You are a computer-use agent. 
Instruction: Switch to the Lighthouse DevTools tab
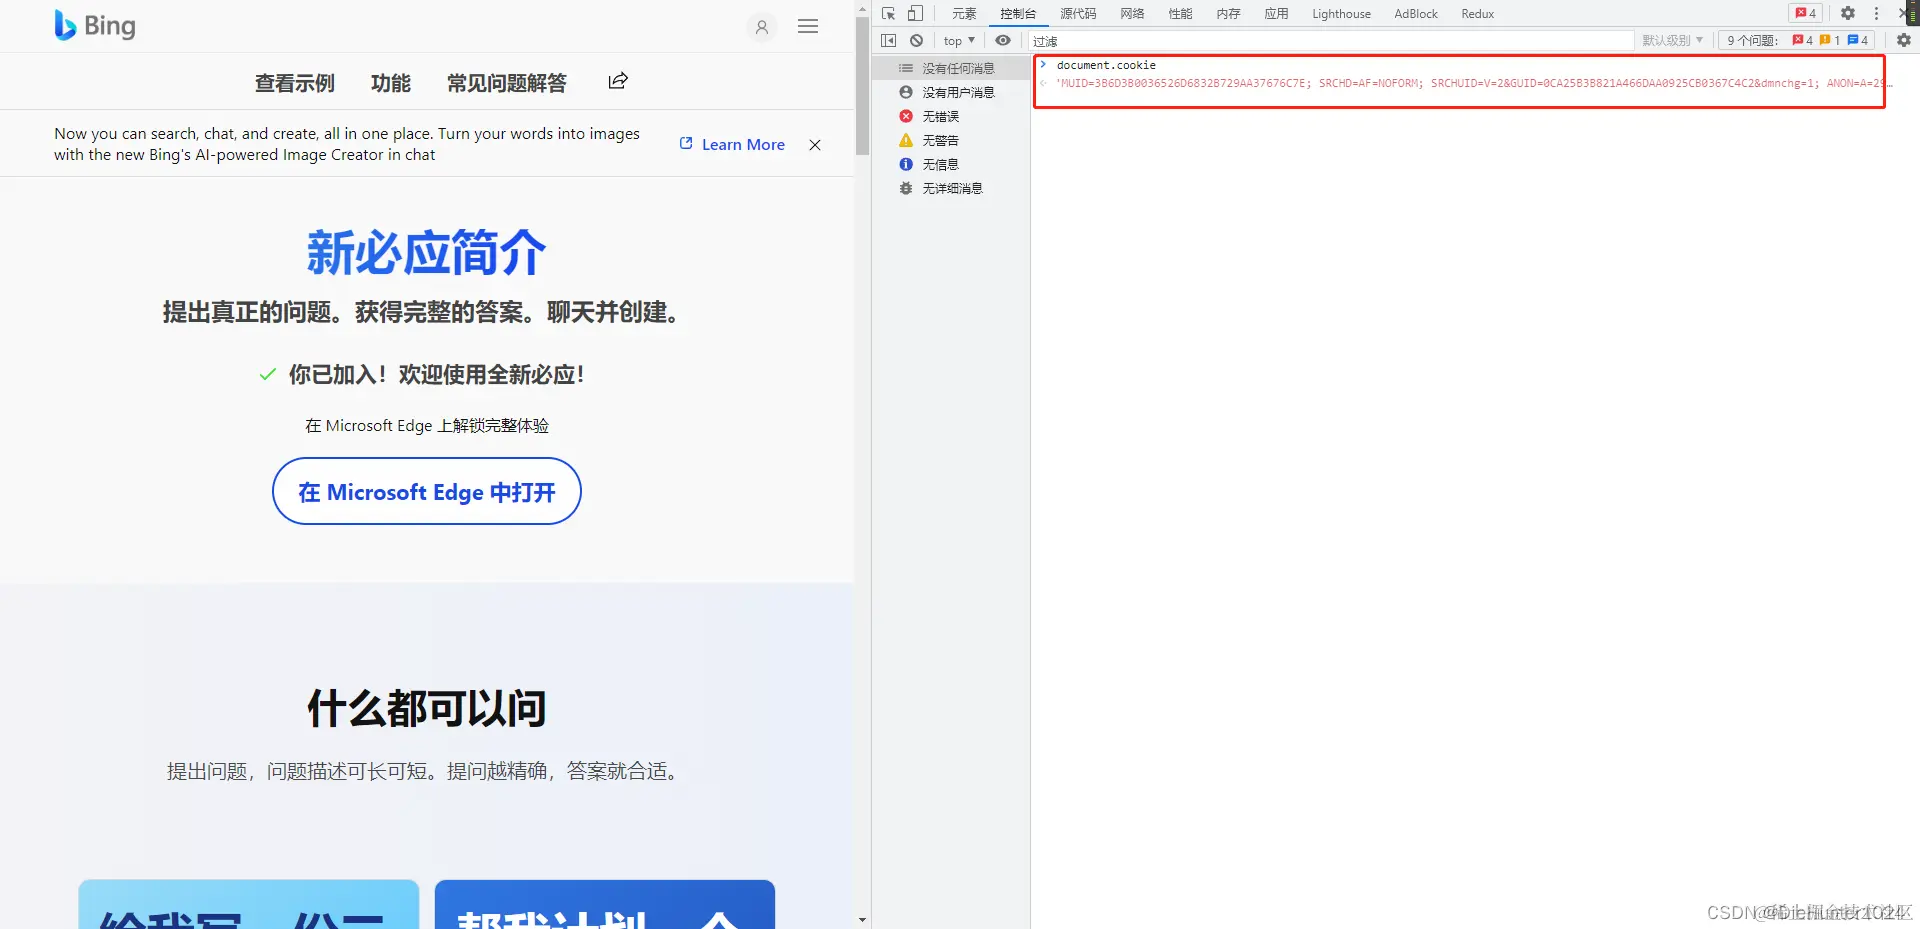tap(1341, 14)
